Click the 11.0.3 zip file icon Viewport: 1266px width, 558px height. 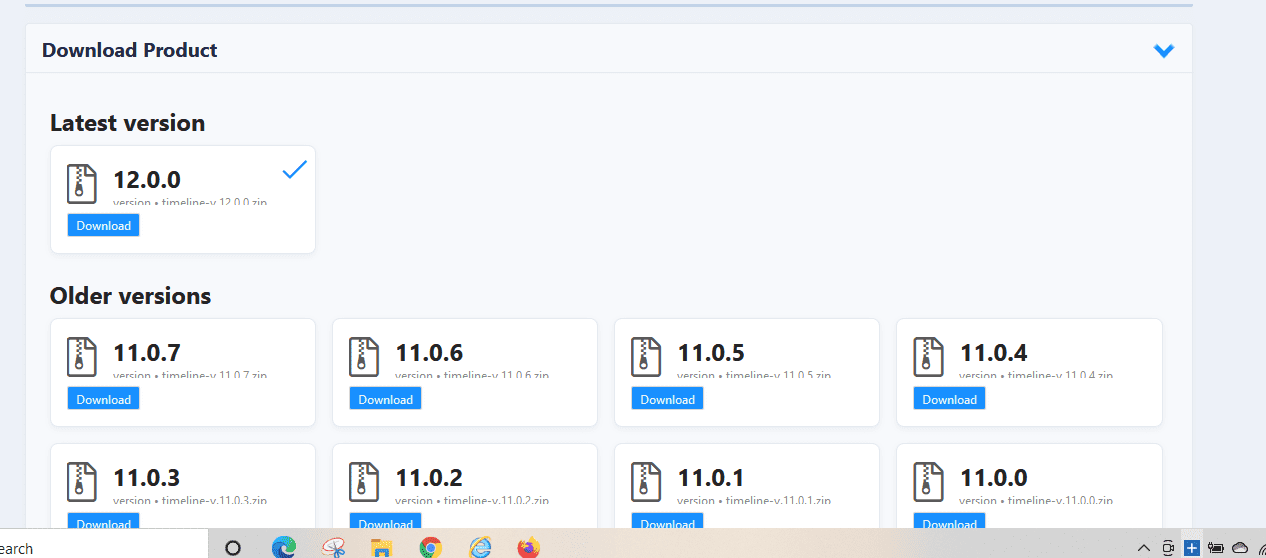82,482
